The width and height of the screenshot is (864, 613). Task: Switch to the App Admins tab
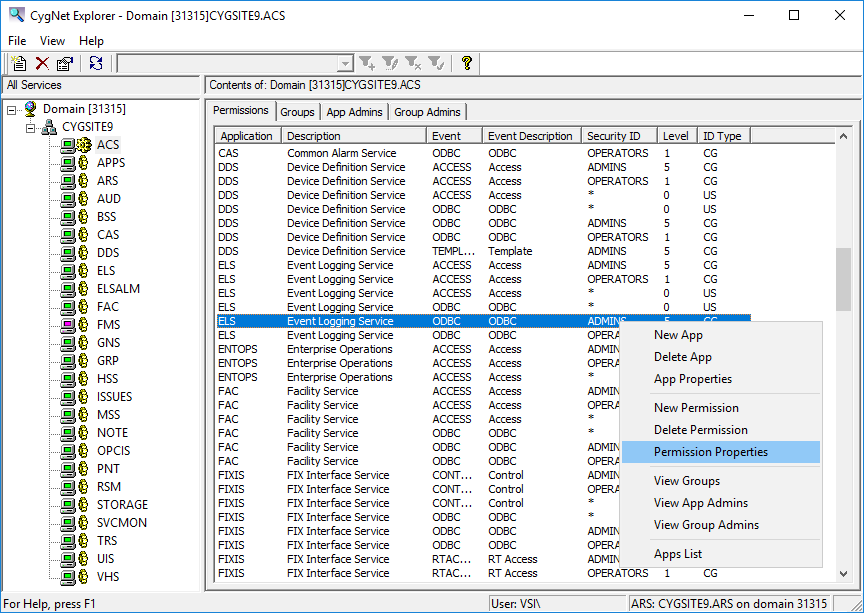354,112
